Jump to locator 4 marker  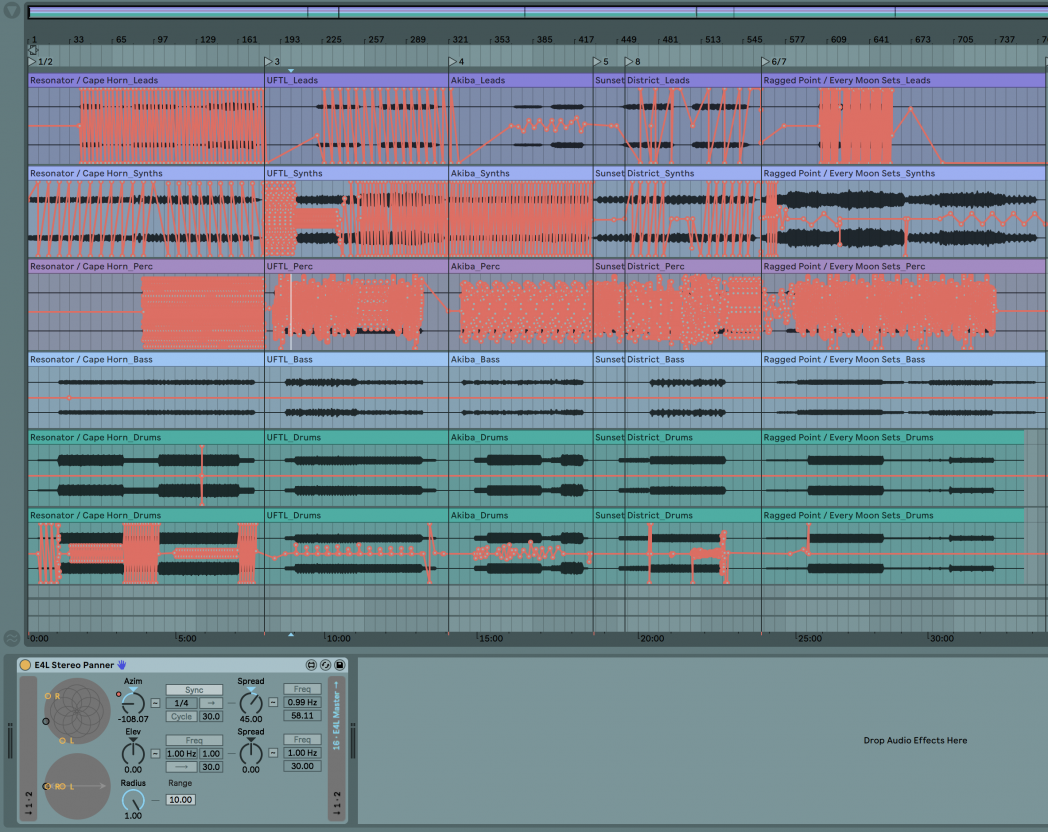click(x=454, y=61)
